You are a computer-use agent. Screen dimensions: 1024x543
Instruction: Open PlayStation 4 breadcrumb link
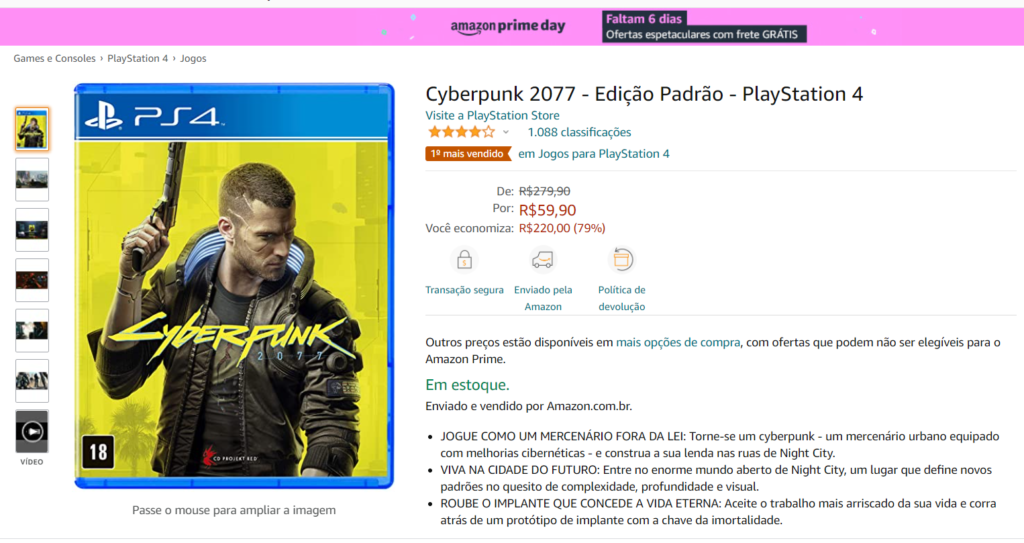pos(138,59)
